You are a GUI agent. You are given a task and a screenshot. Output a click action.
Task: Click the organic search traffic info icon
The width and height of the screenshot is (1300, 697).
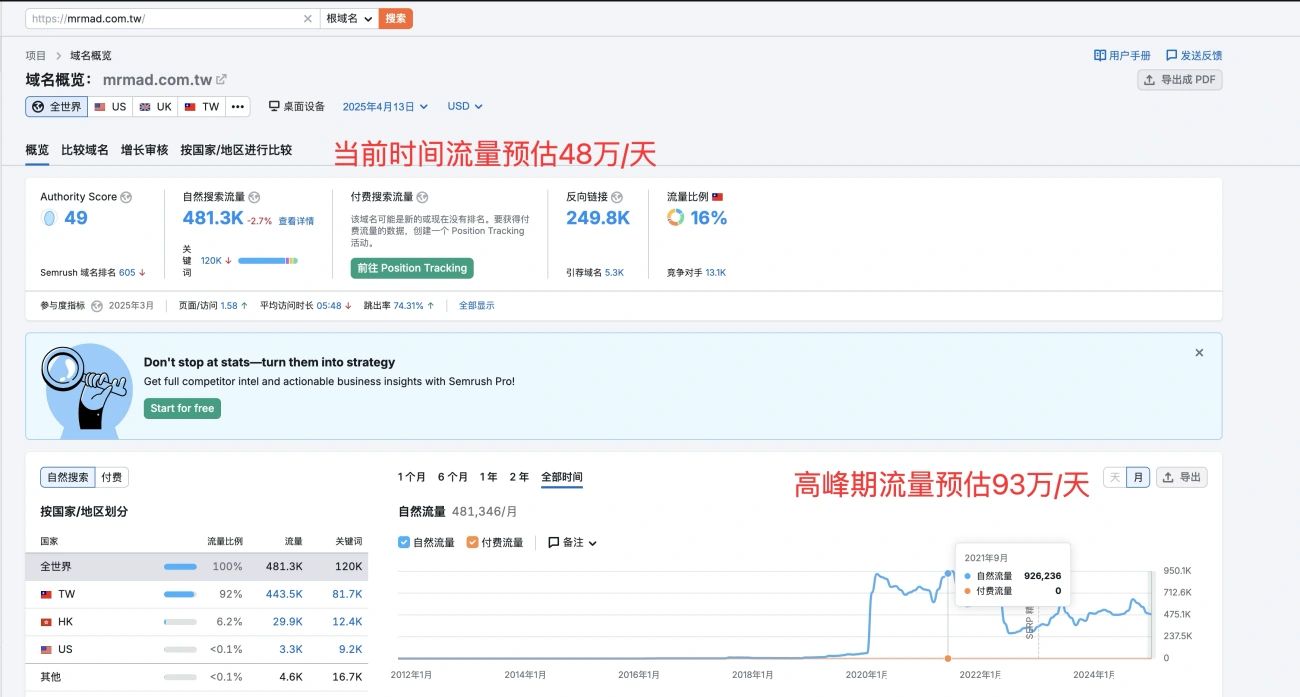tap(254, 197)
